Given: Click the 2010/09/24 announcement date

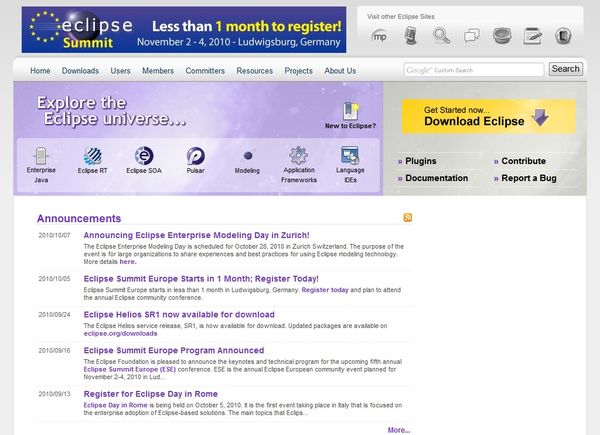Looking at the screenshot, I should [54, 315].
